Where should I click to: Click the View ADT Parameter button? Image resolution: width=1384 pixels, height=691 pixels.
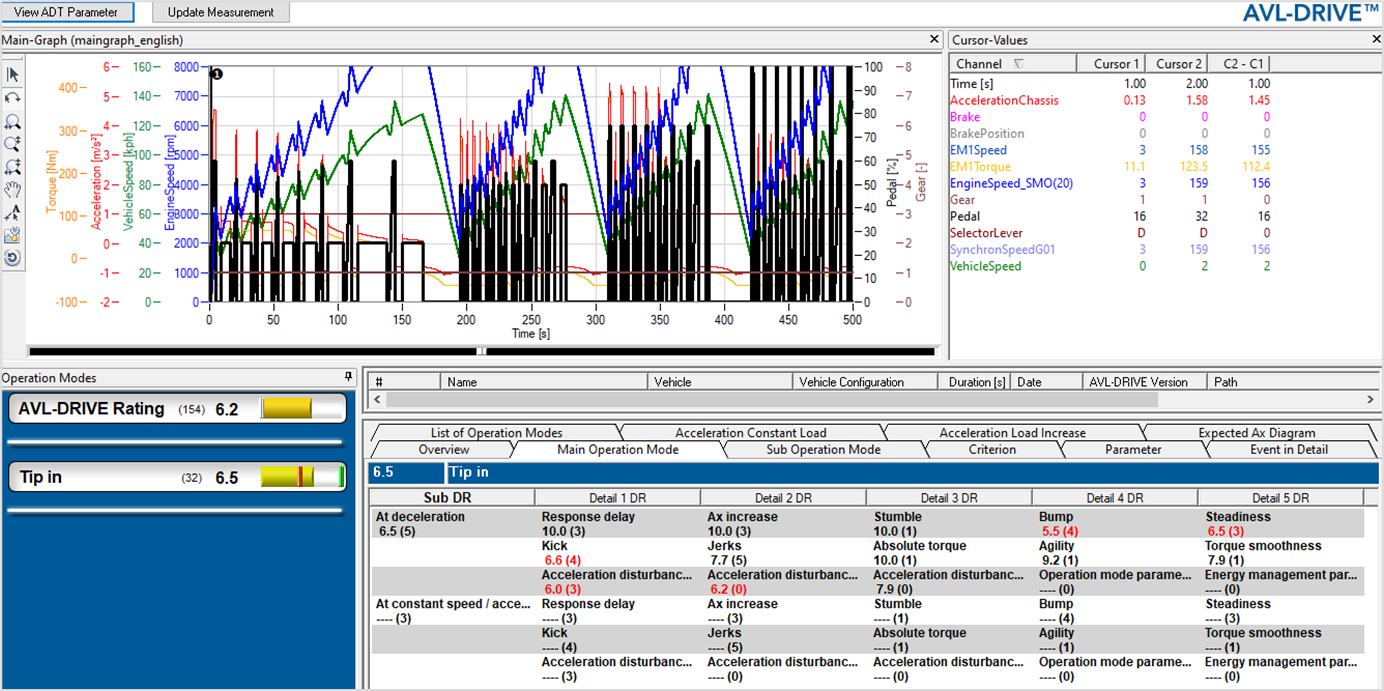(x=66, y=12)
